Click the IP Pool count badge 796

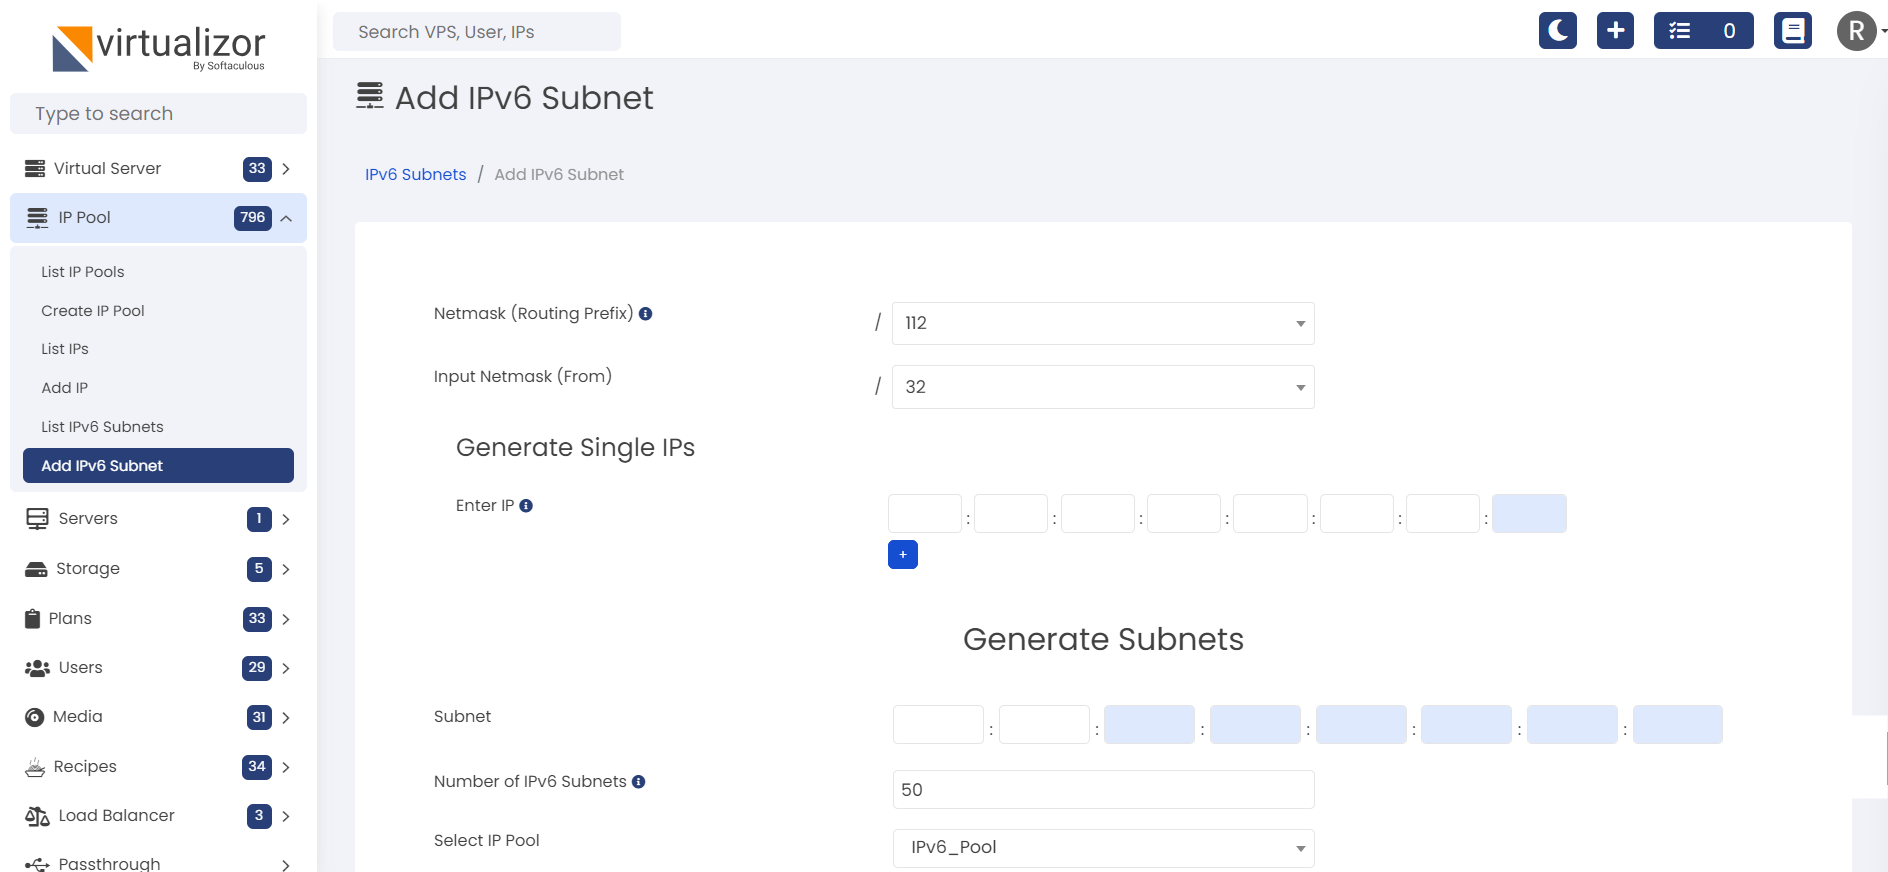(253, 218)
